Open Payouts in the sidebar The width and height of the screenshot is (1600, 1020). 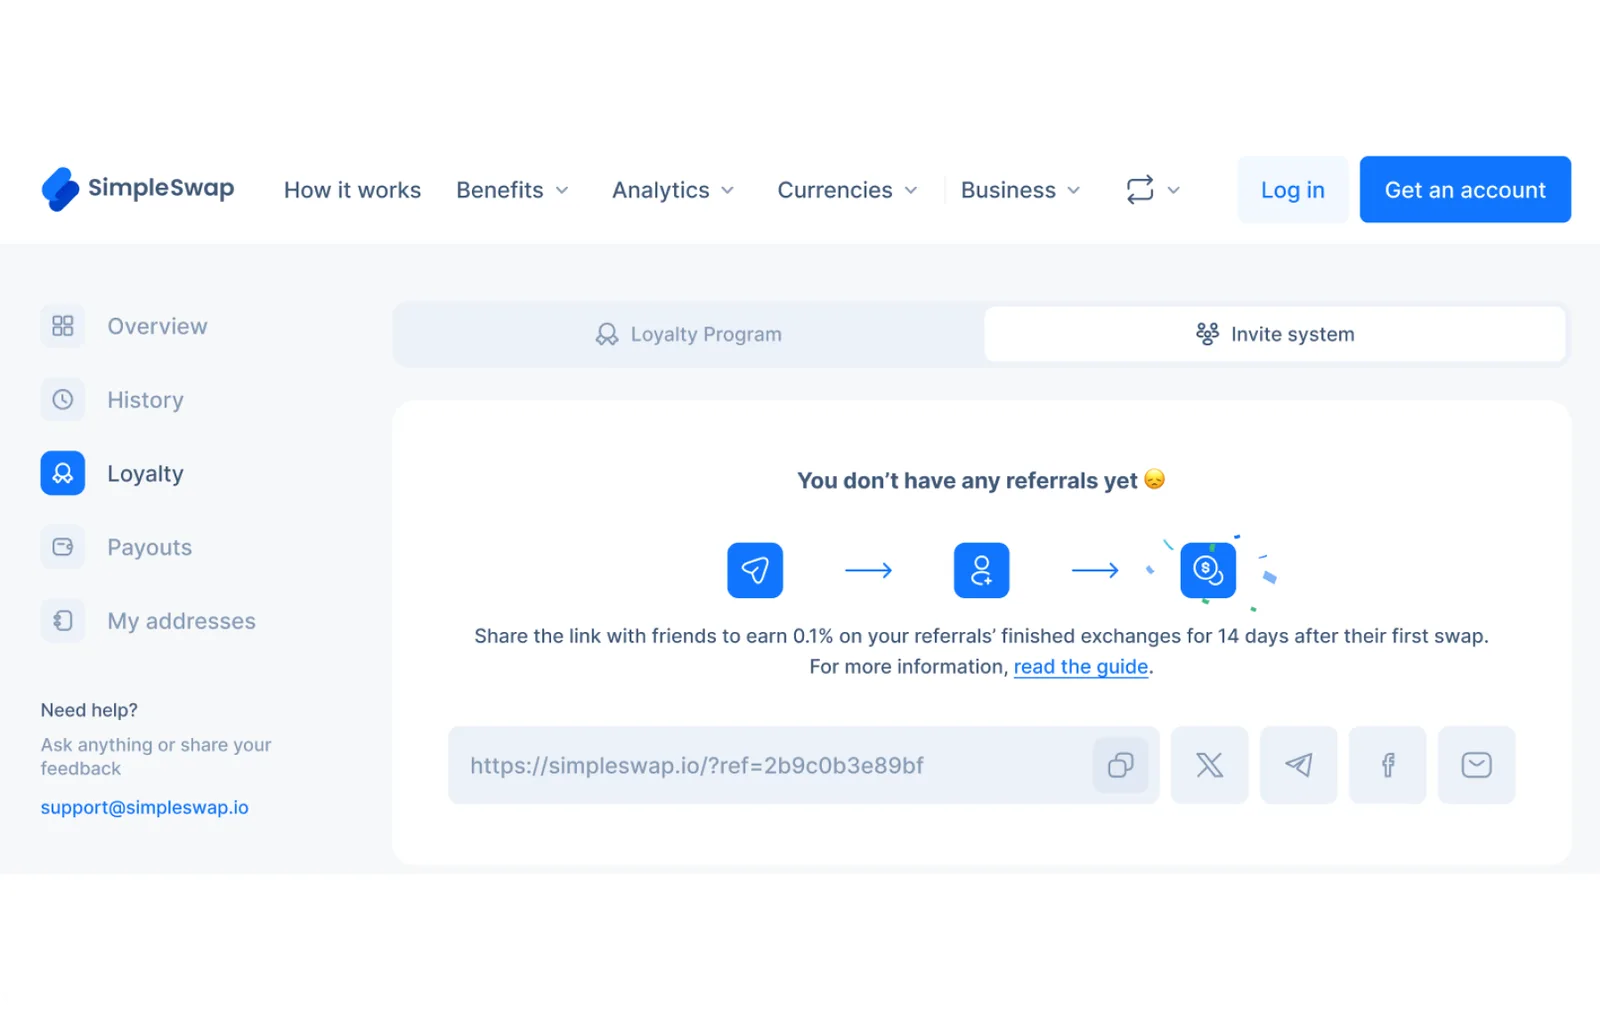point(149,547)
